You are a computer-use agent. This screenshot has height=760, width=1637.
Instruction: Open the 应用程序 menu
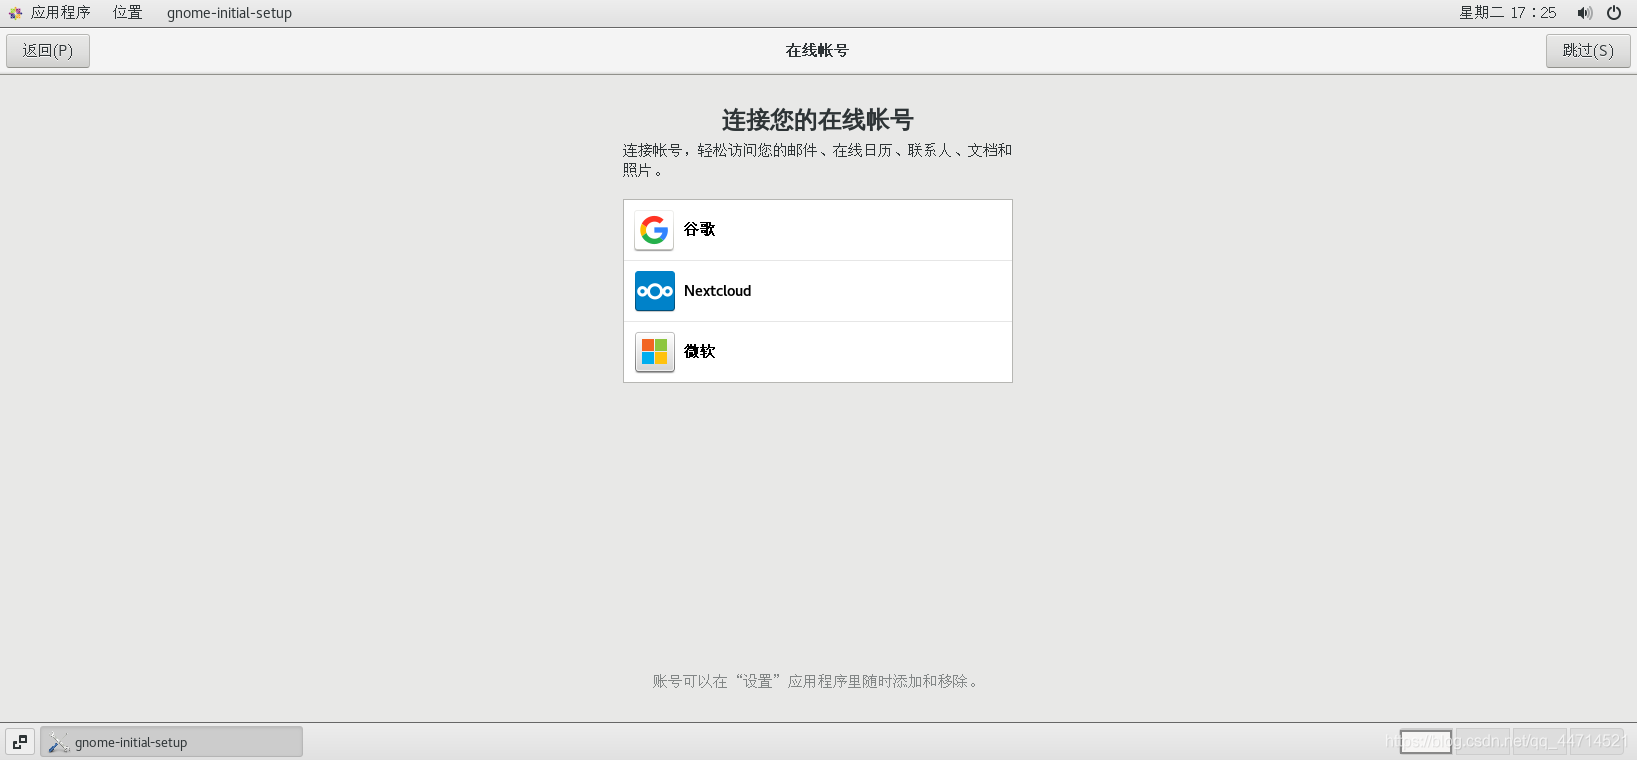pos(60,13)
